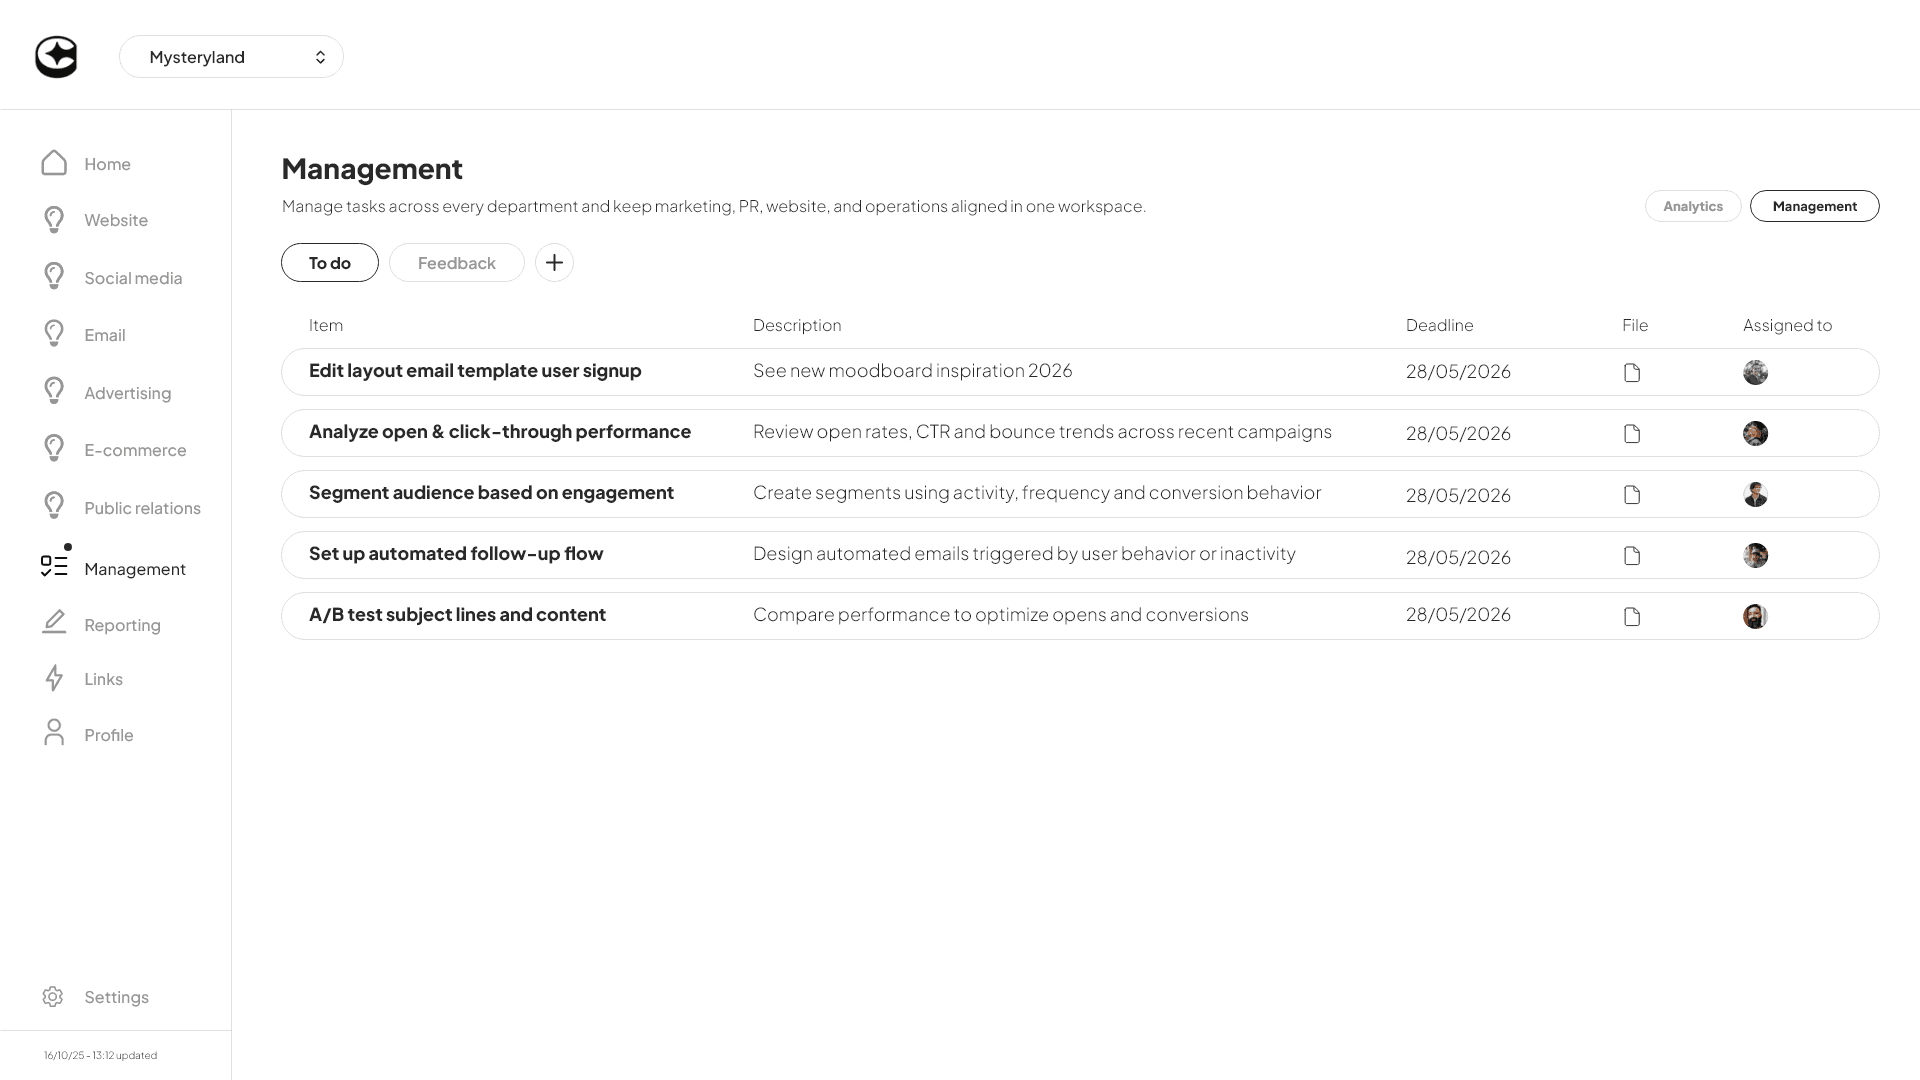Switch to the Analytics view

coord(1692,206)
